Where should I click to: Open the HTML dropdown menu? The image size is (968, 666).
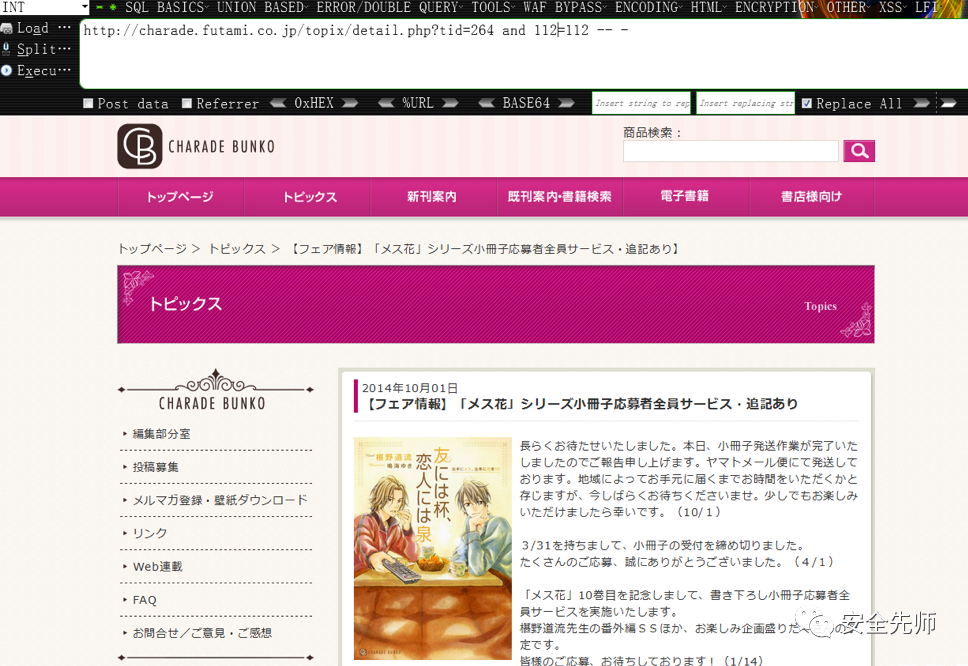pyautogui.click(x=709, y=7)
